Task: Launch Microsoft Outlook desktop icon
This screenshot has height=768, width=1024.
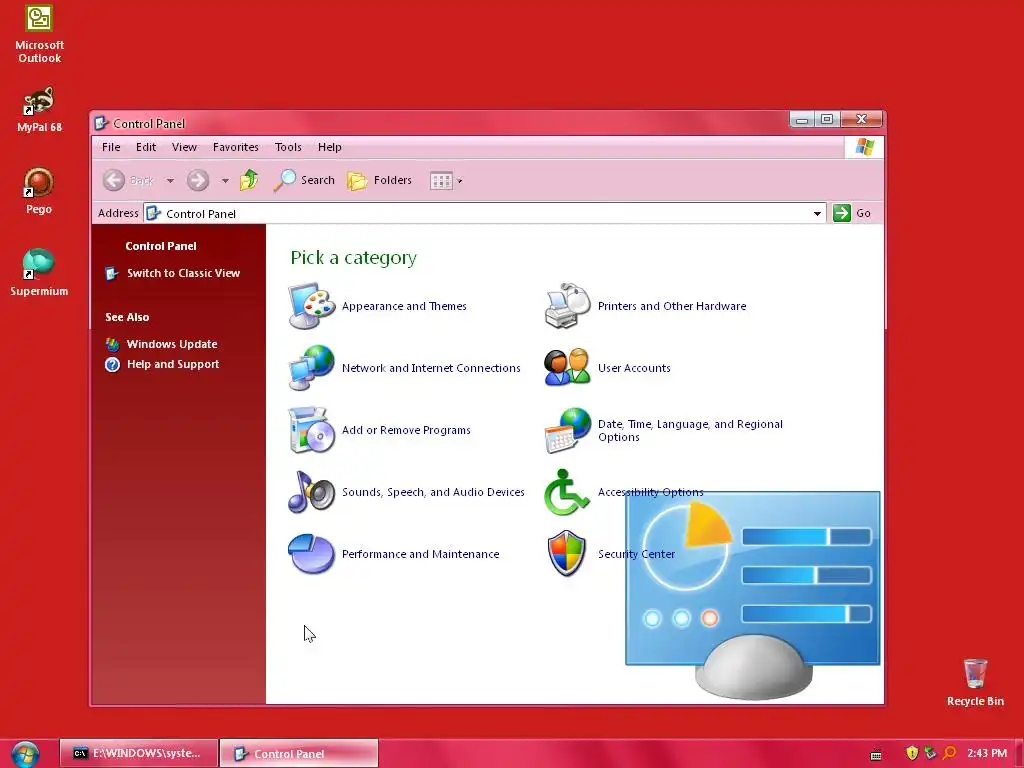Action: pyautogui.click(x=39, y=35)
